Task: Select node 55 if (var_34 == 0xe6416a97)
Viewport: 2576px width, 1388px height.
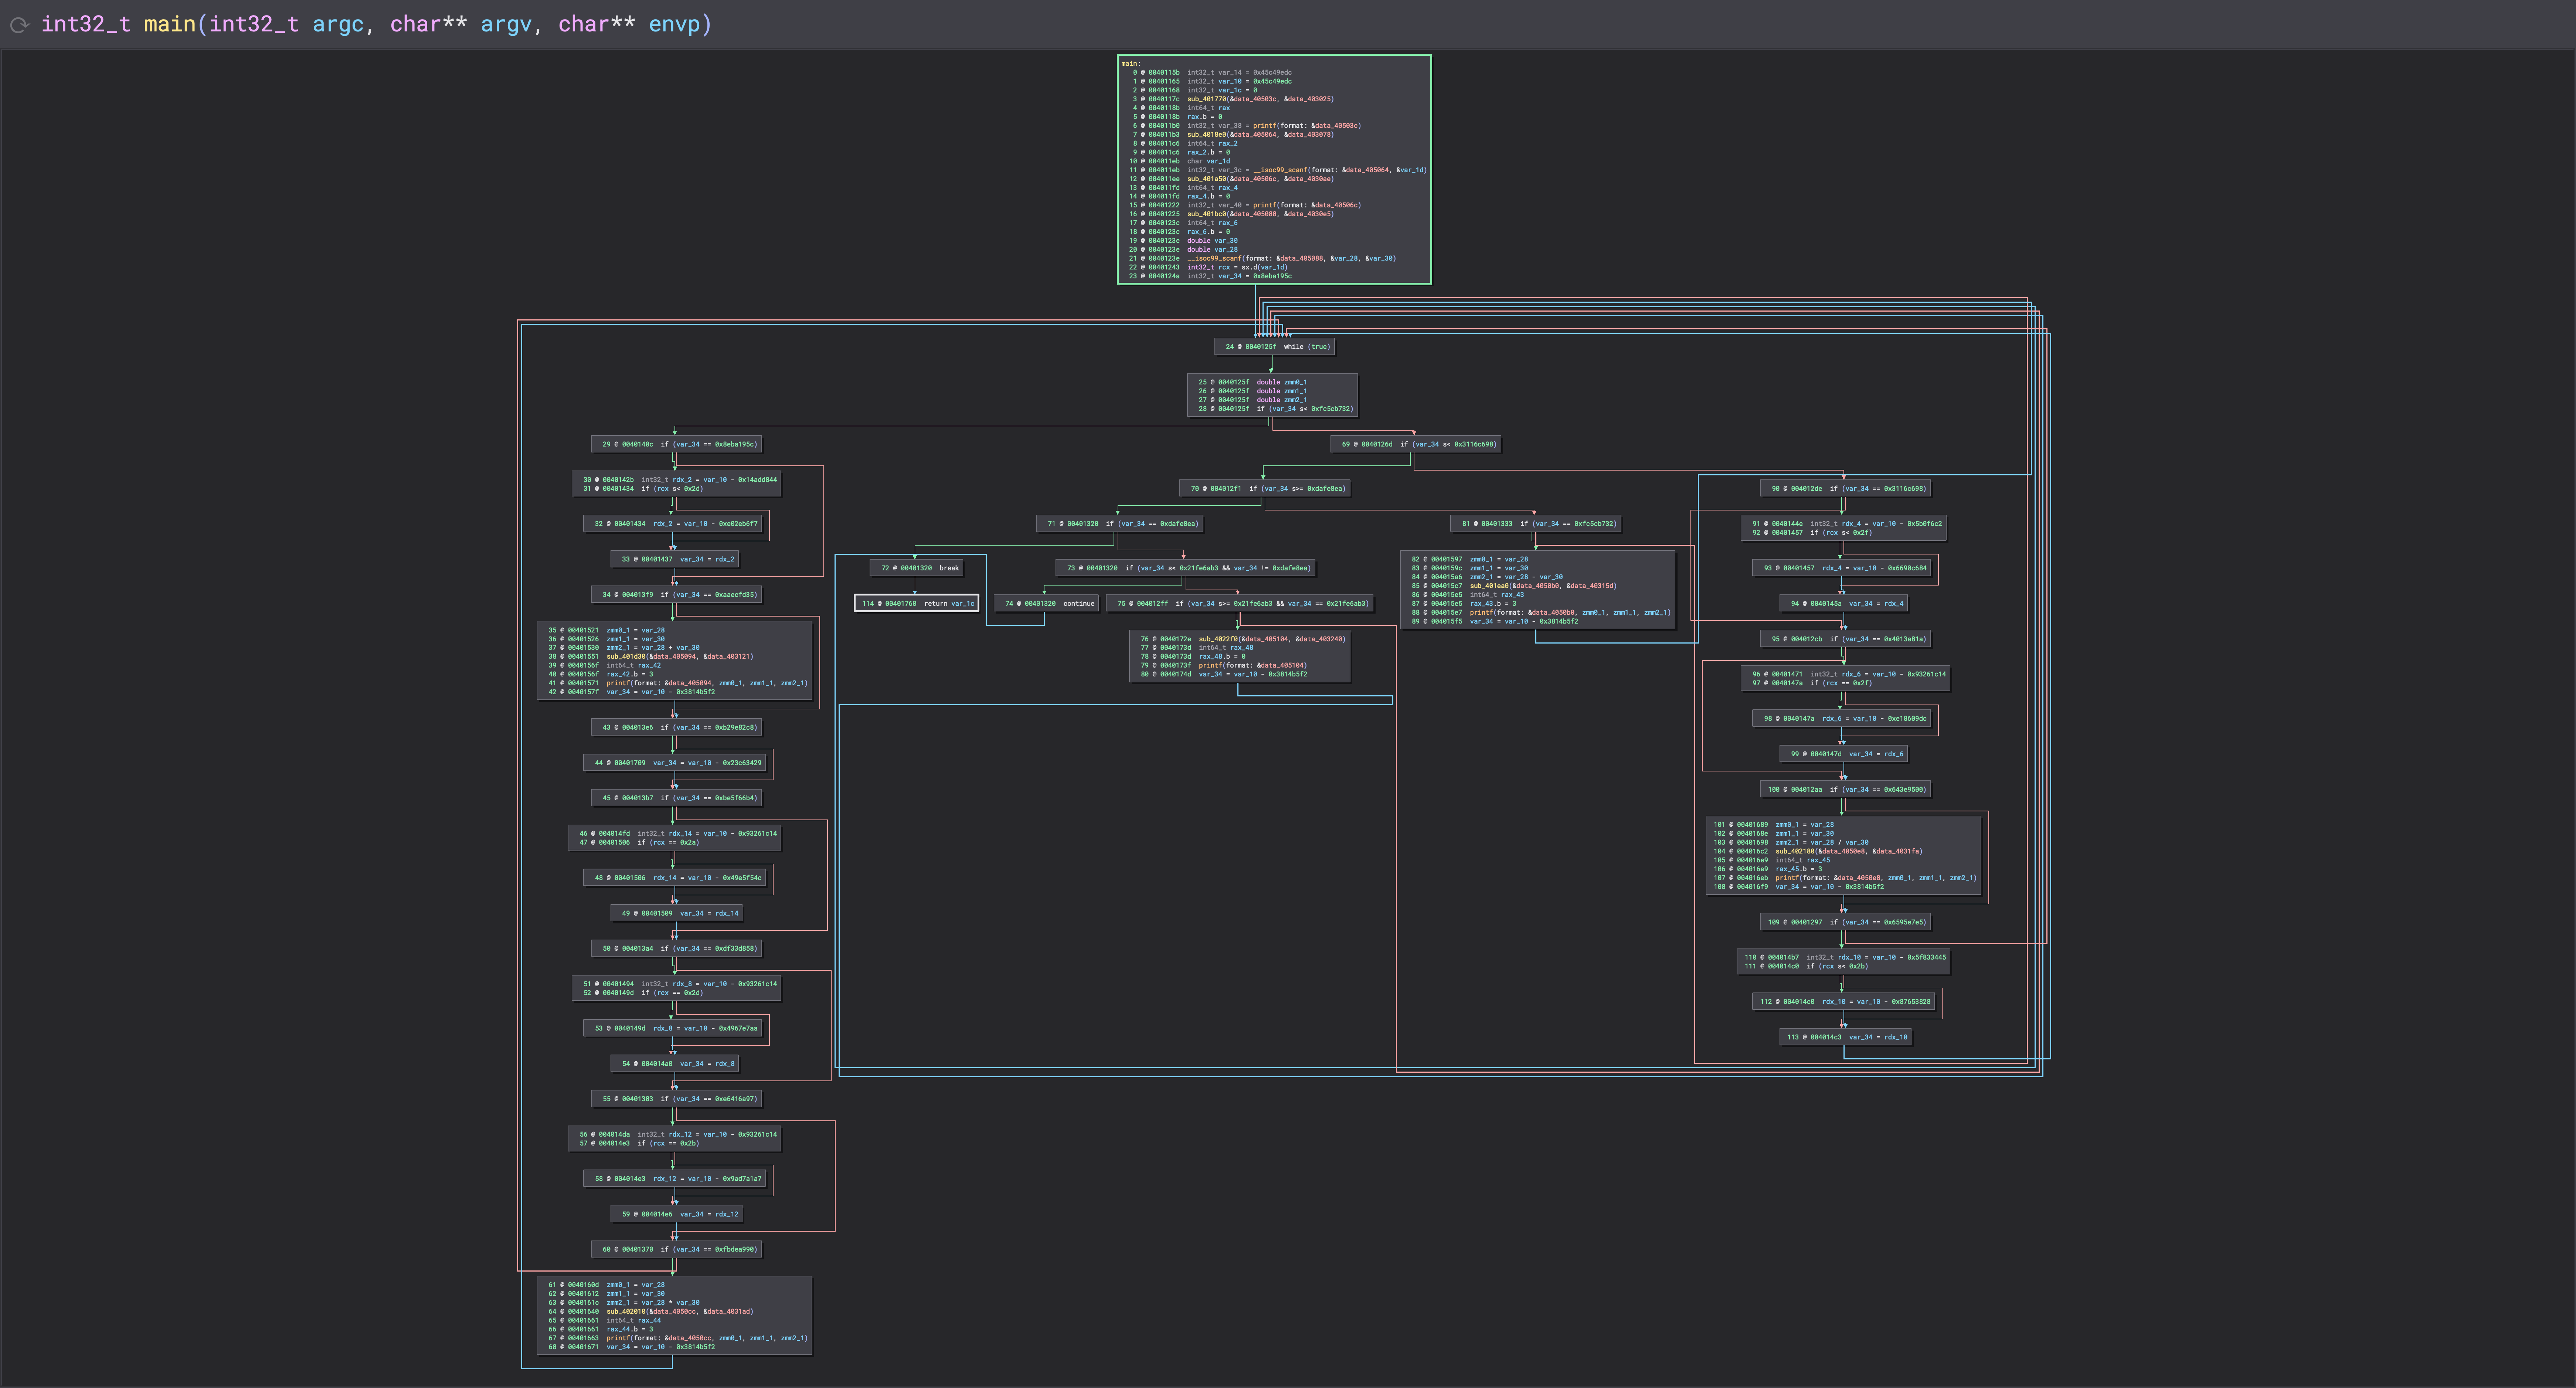Action: pyautogui.click(x=678, y=1099)
